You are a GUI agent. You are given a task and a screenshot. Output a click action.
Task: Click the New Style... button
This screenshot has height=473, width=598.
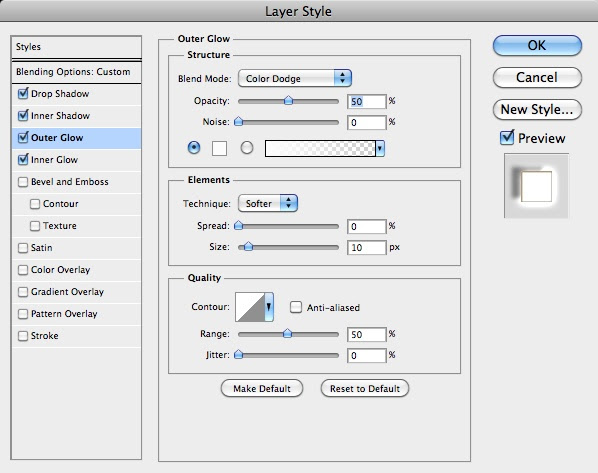(537, 109)
